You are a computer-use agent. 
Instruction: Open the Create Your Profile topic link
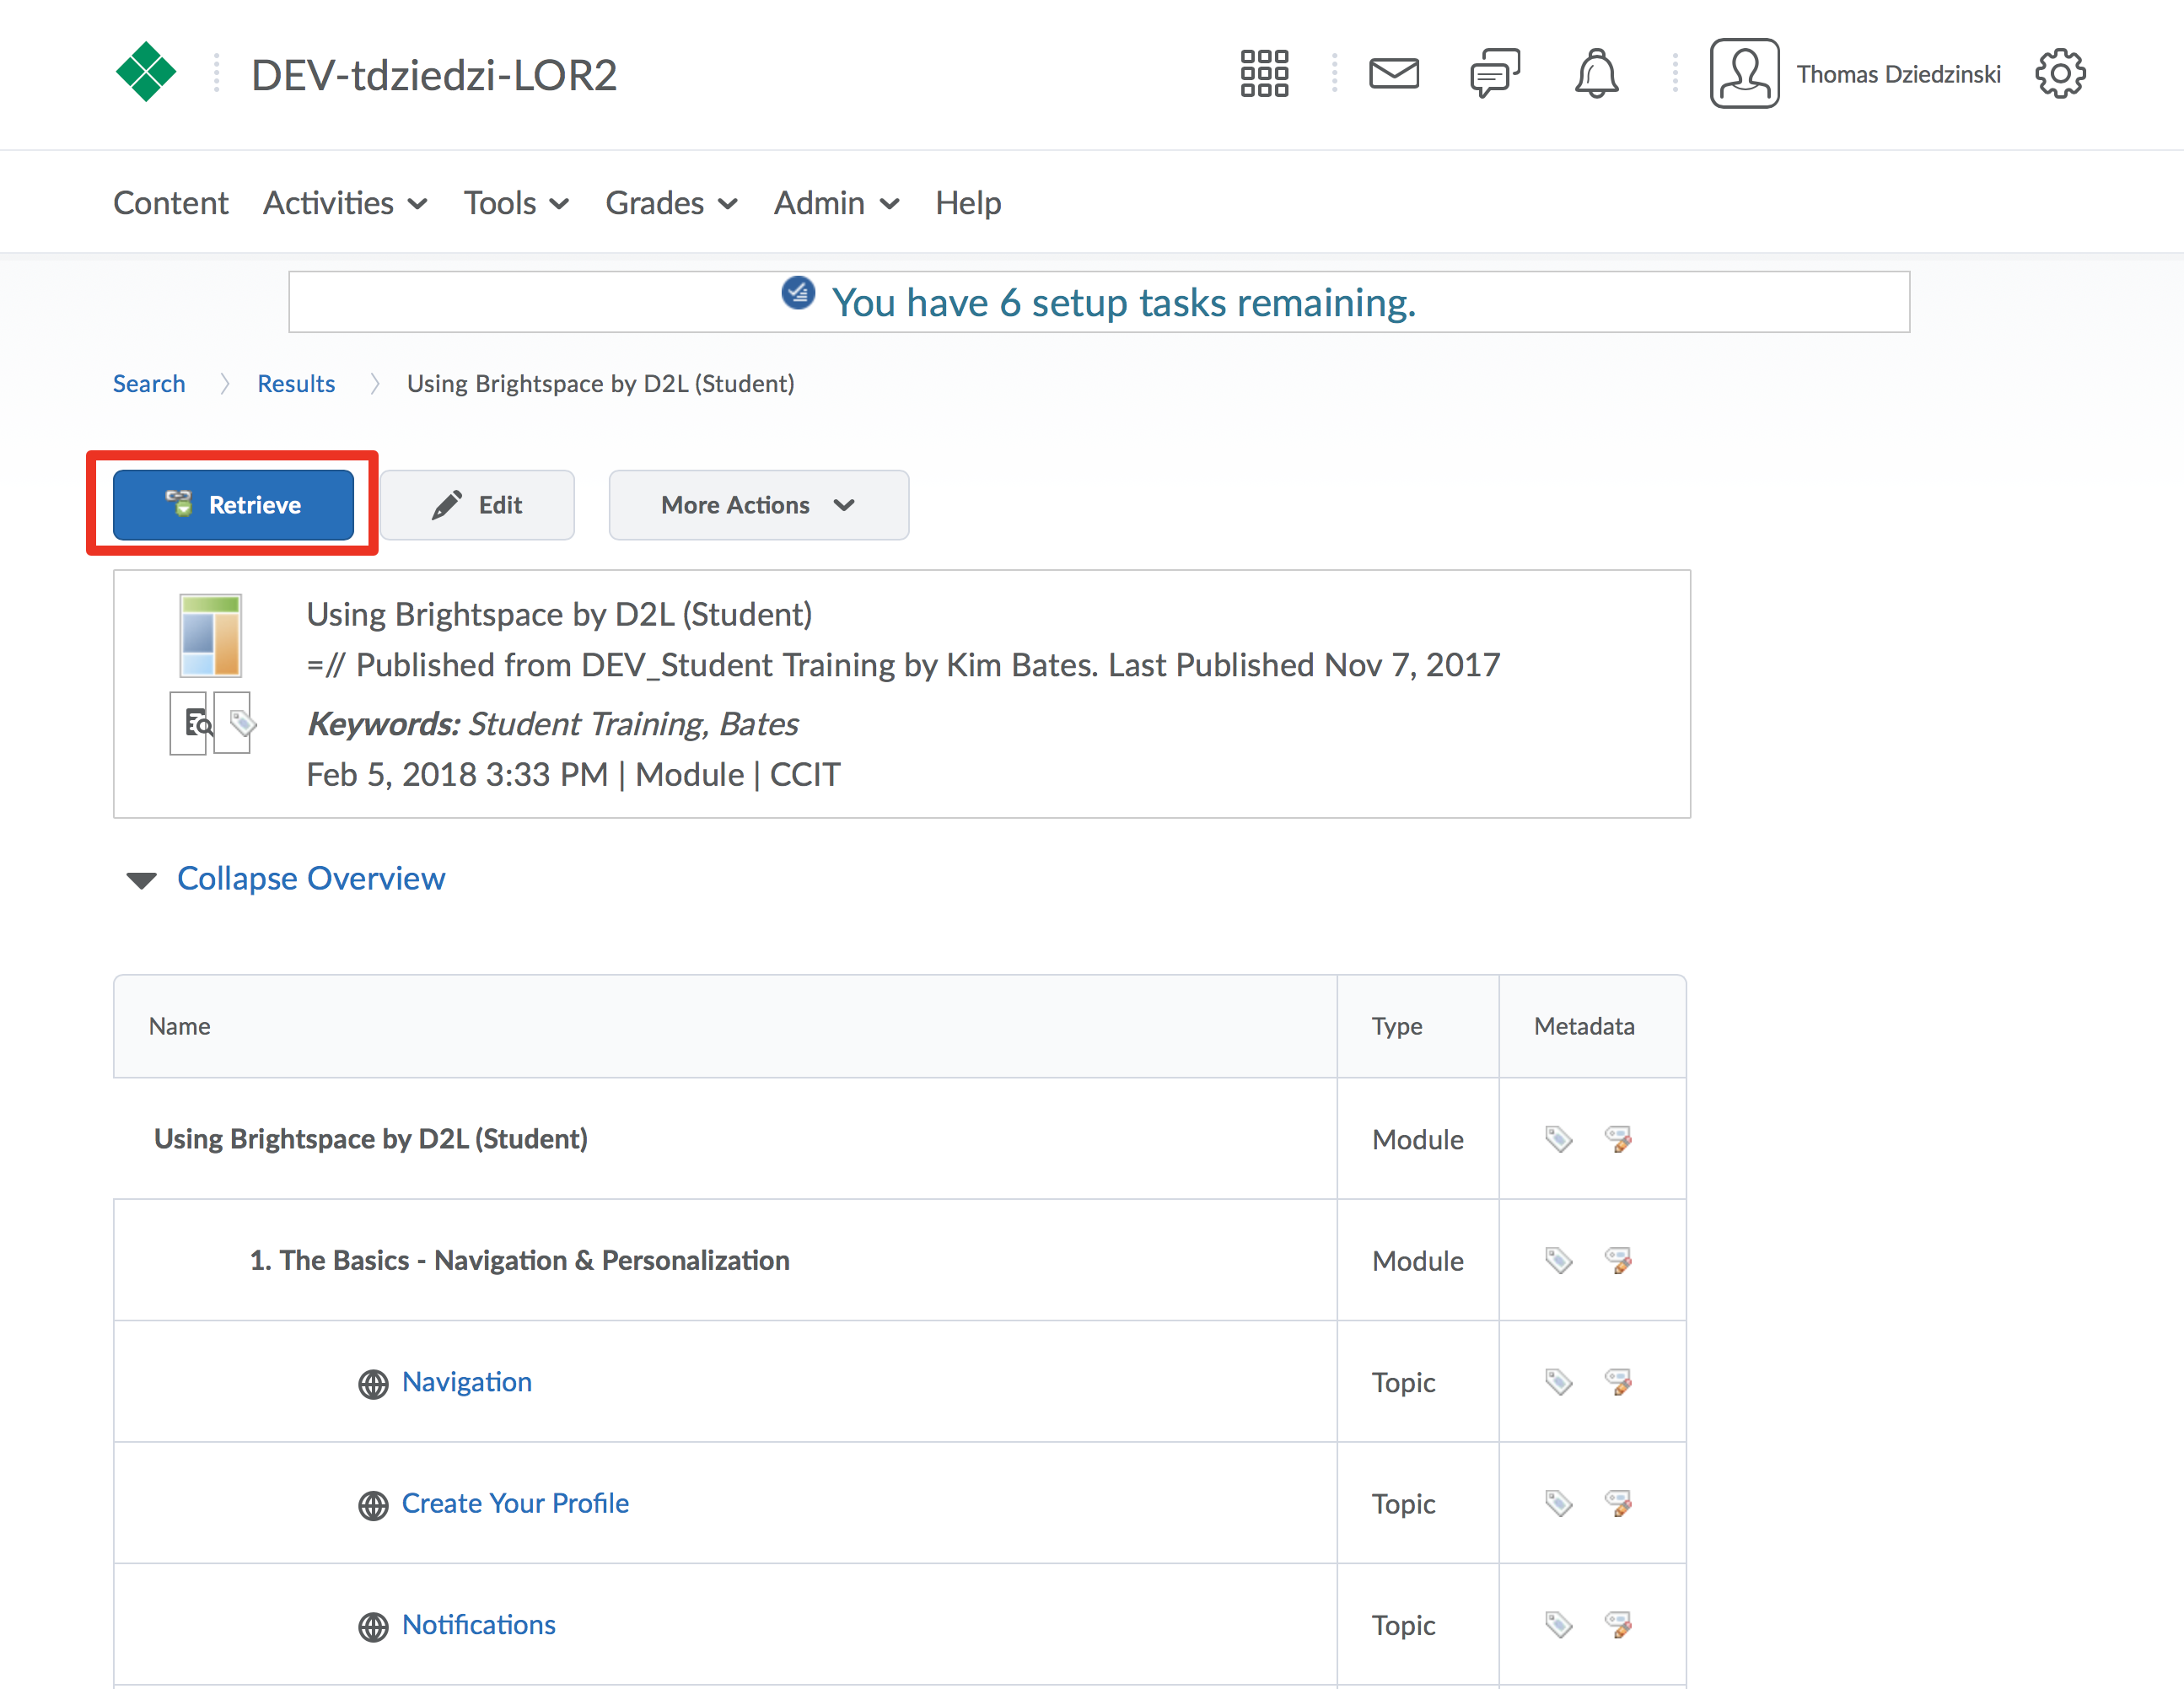(x=515, y=1503)
